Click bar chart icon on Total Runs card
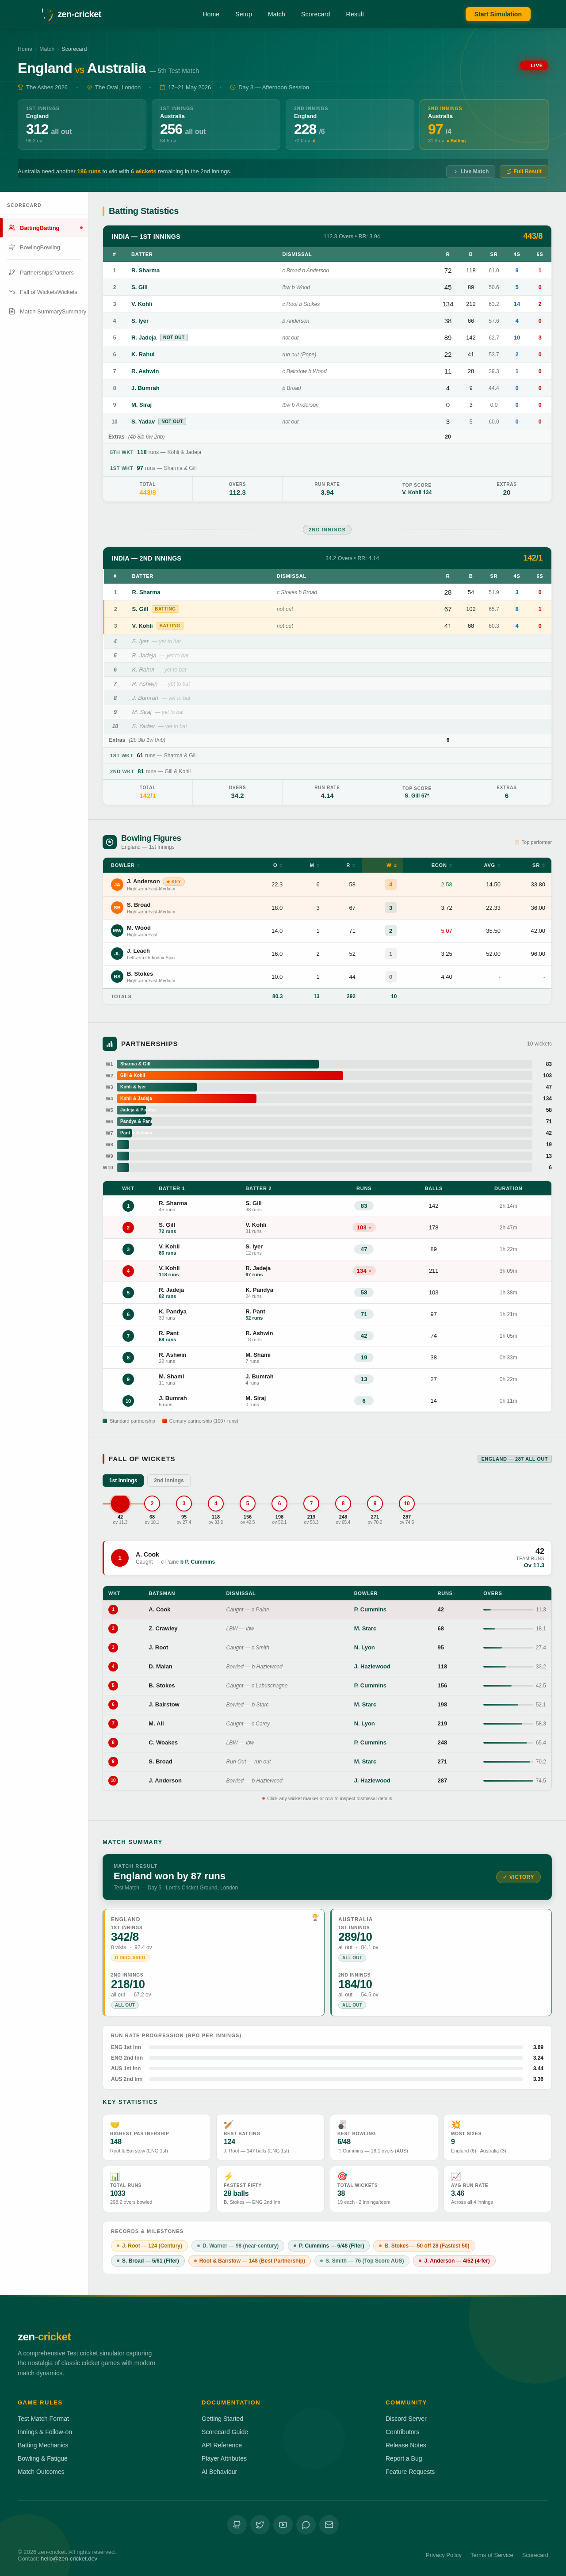The height and width of the screenshot is (2576, 566). (x=115, y=2176)
